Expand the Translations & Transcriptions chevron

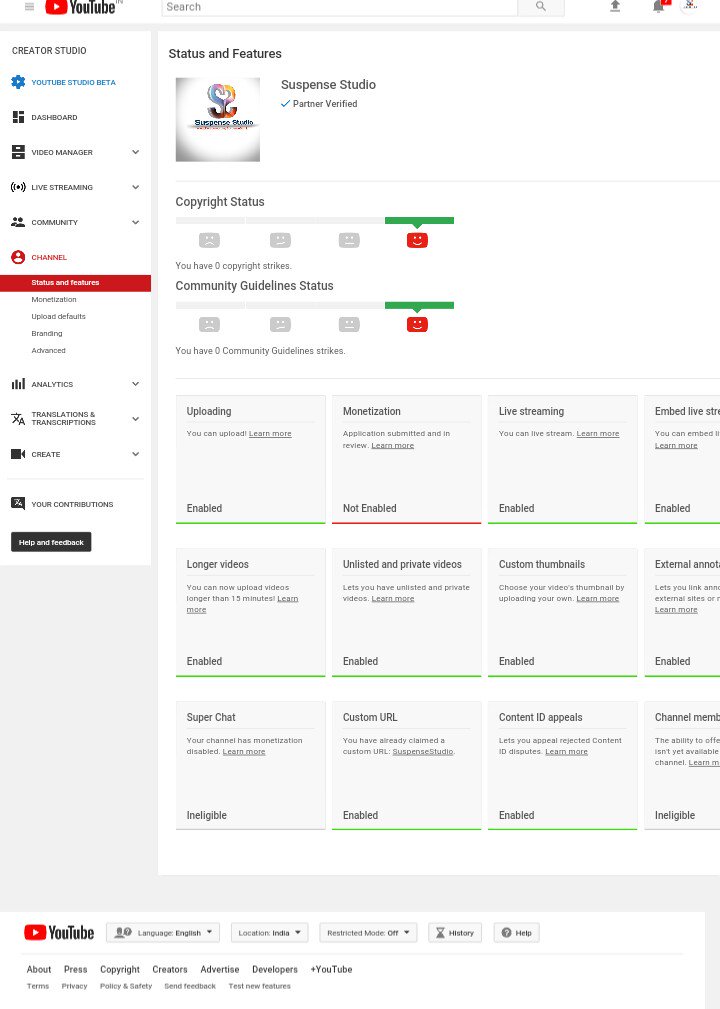[135, 419]
